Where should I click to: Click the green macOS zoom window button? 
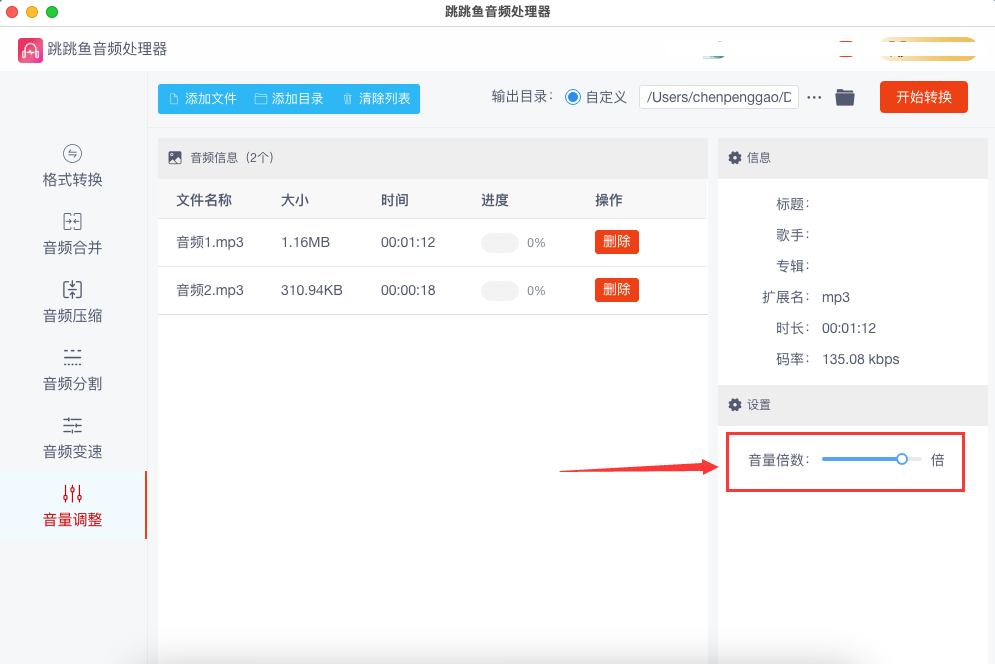click(x=52, y=11)
